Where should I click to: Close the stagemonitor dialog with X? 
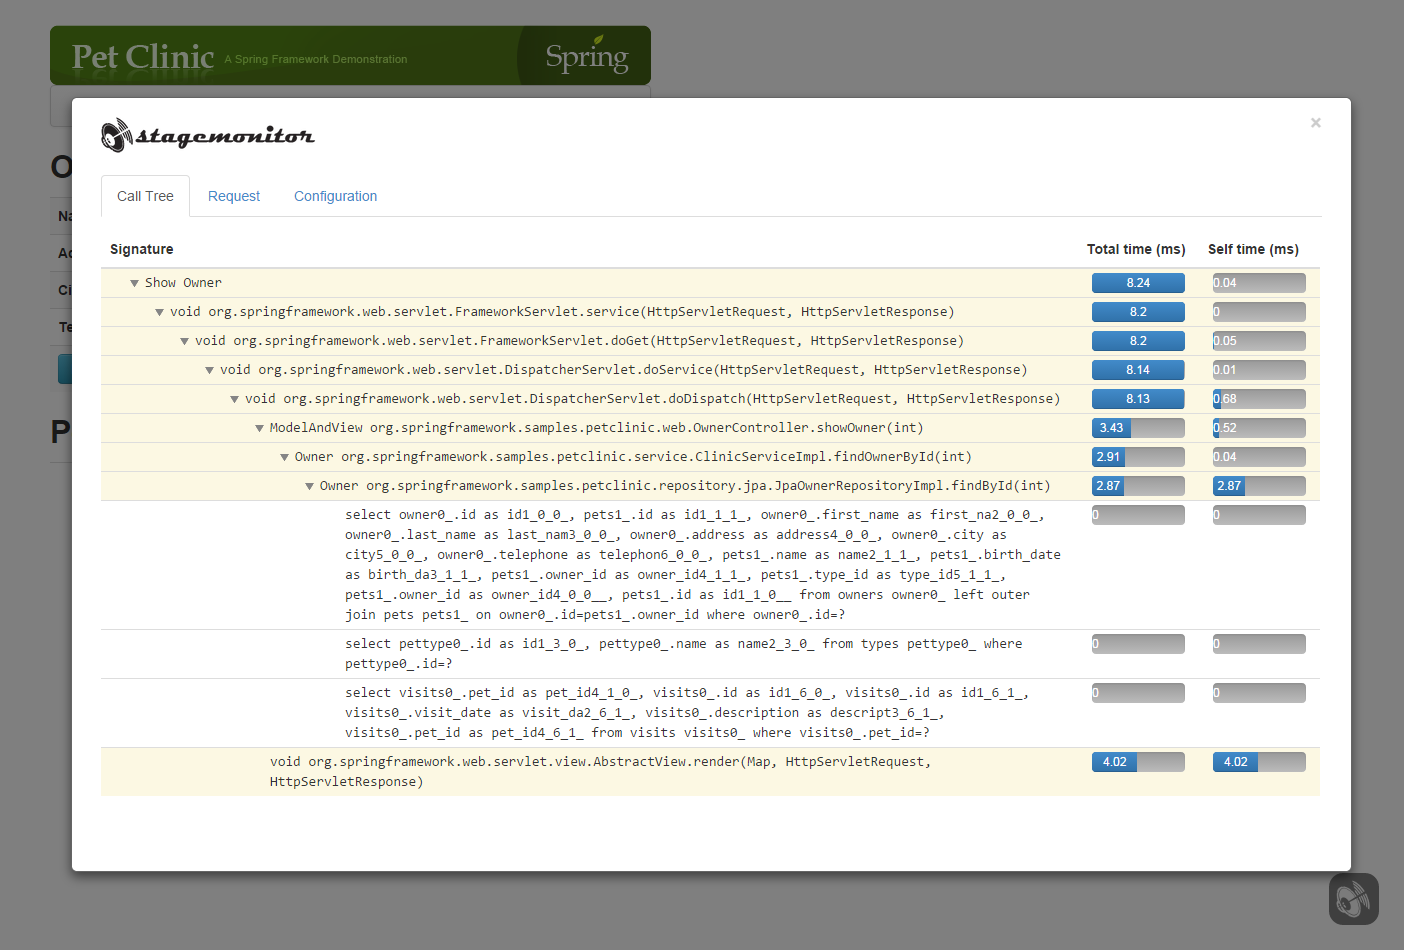tap(1316, 122)
